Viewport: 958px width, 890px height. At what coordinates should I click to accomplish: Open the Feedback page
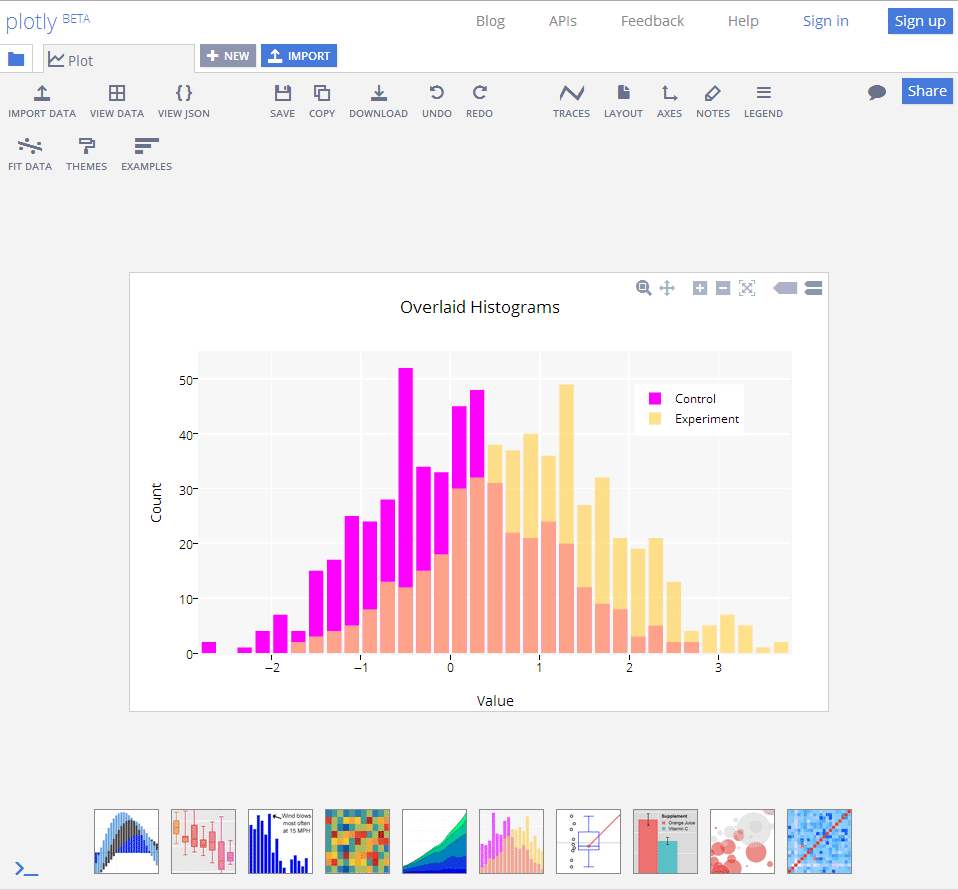651,20
